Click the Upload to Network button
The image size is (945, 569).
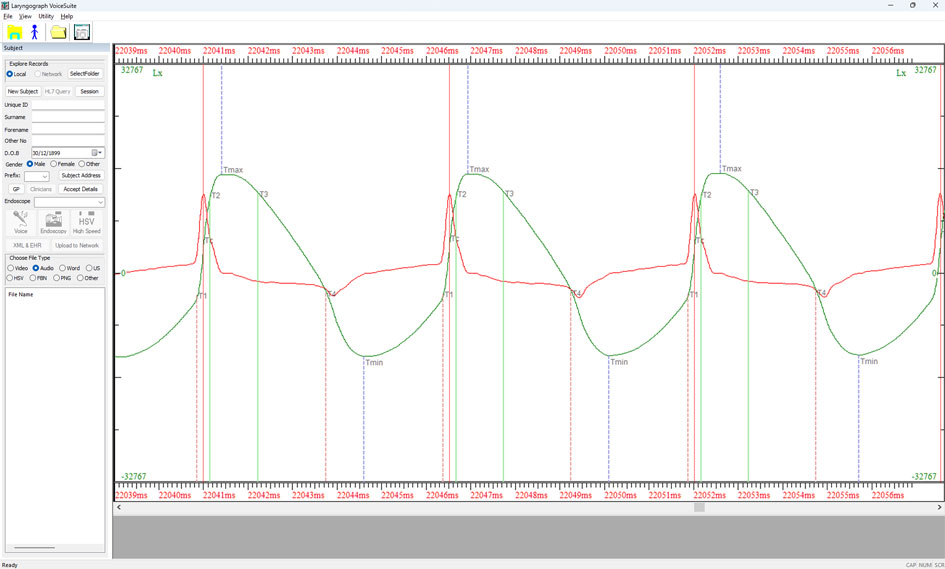[77, 246]
